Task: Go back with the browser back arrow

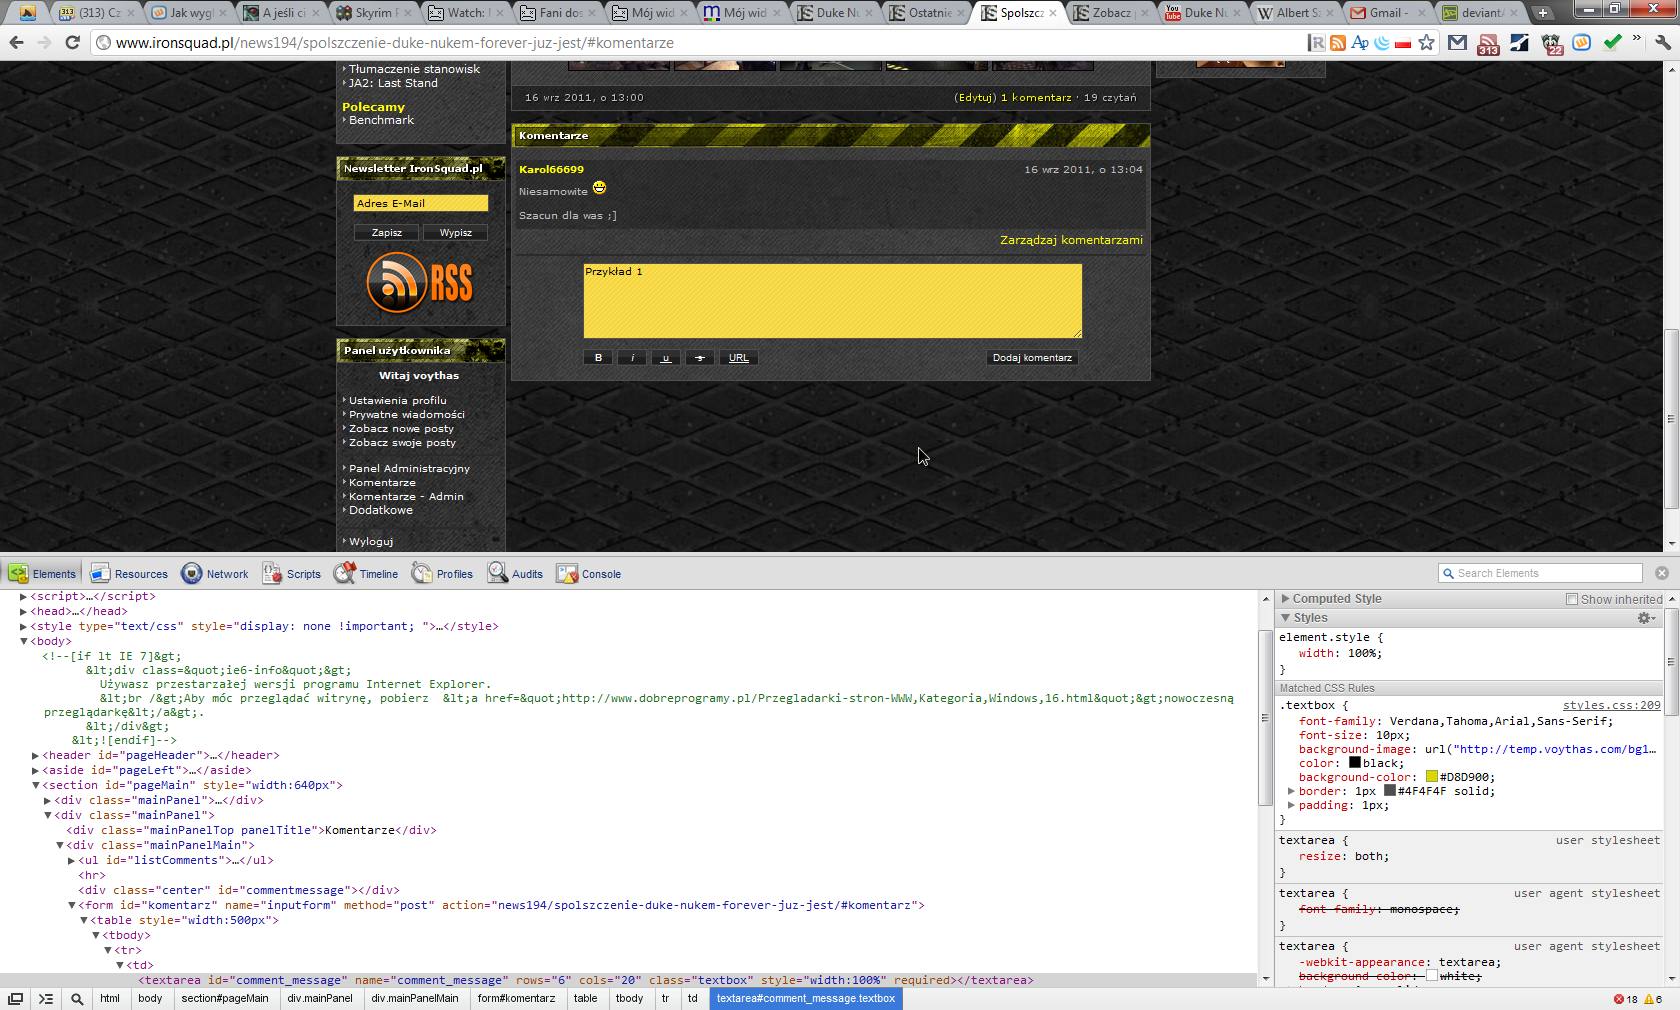Action: click(x=16, y=42)
